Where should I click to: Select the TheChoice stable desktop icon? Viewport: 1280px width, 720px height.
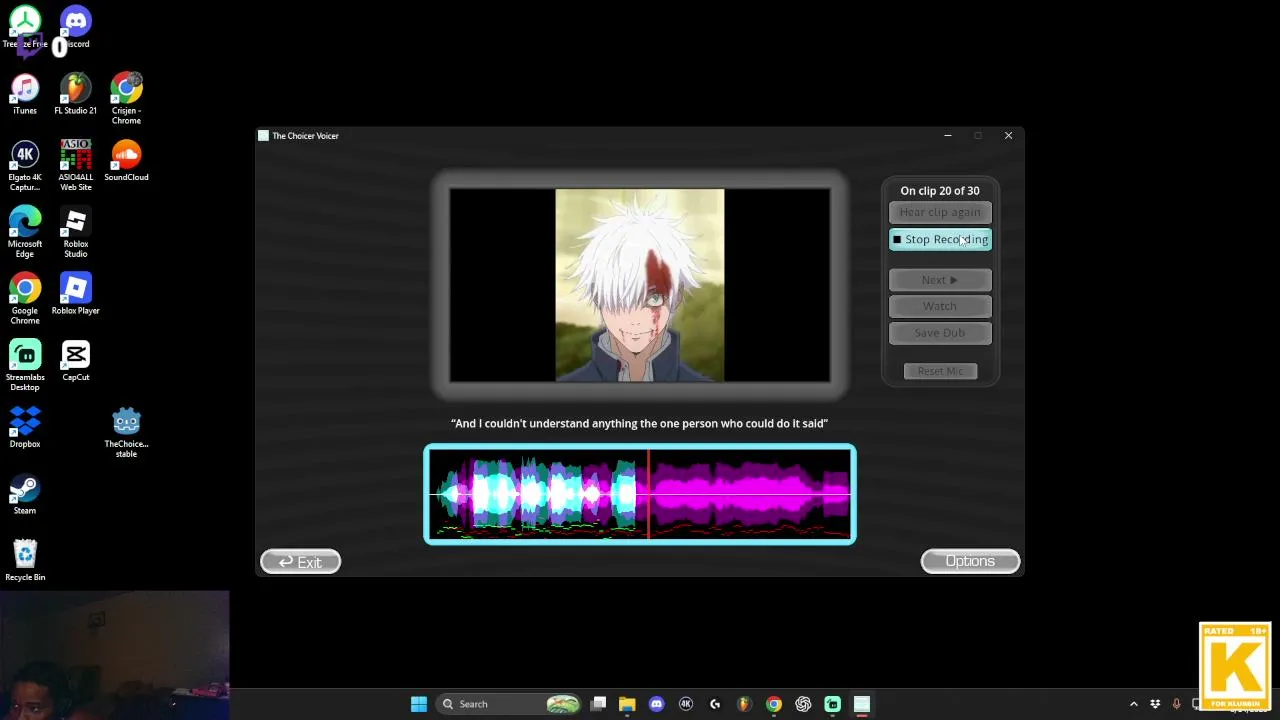pyautogui.click(x=126, y=432)
